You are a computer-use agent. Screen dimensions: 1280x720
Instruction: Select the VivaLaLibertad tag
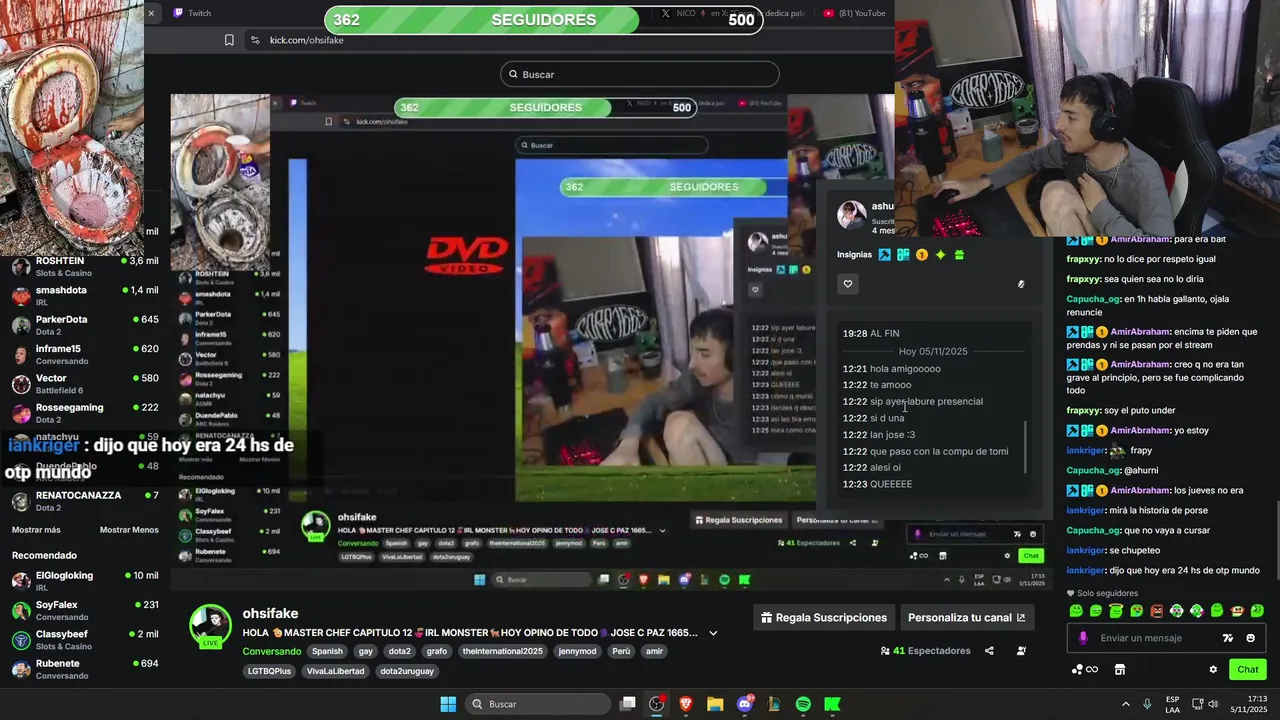coord(336,671)
